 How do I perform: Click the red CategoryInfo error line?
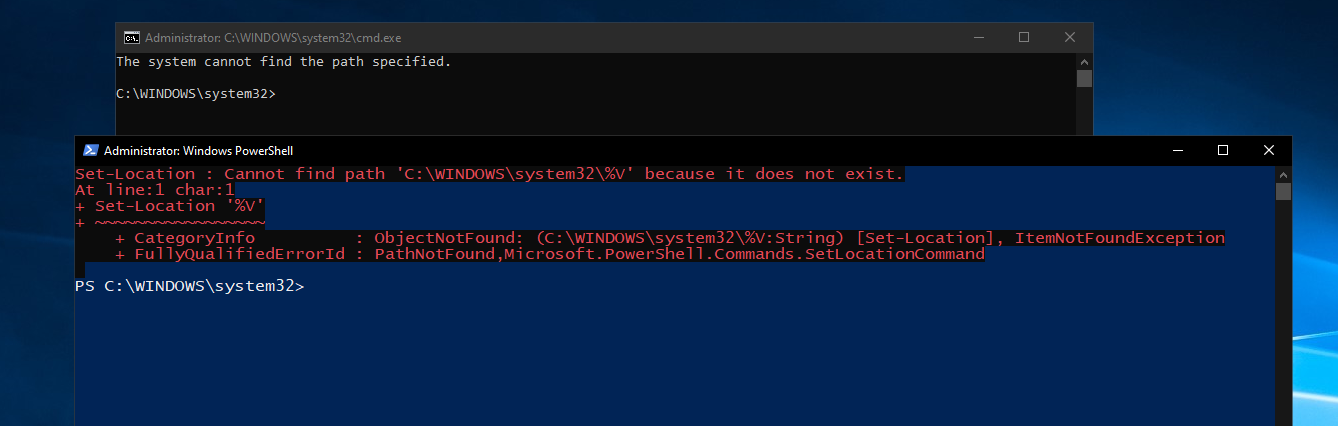coord(669,238)
